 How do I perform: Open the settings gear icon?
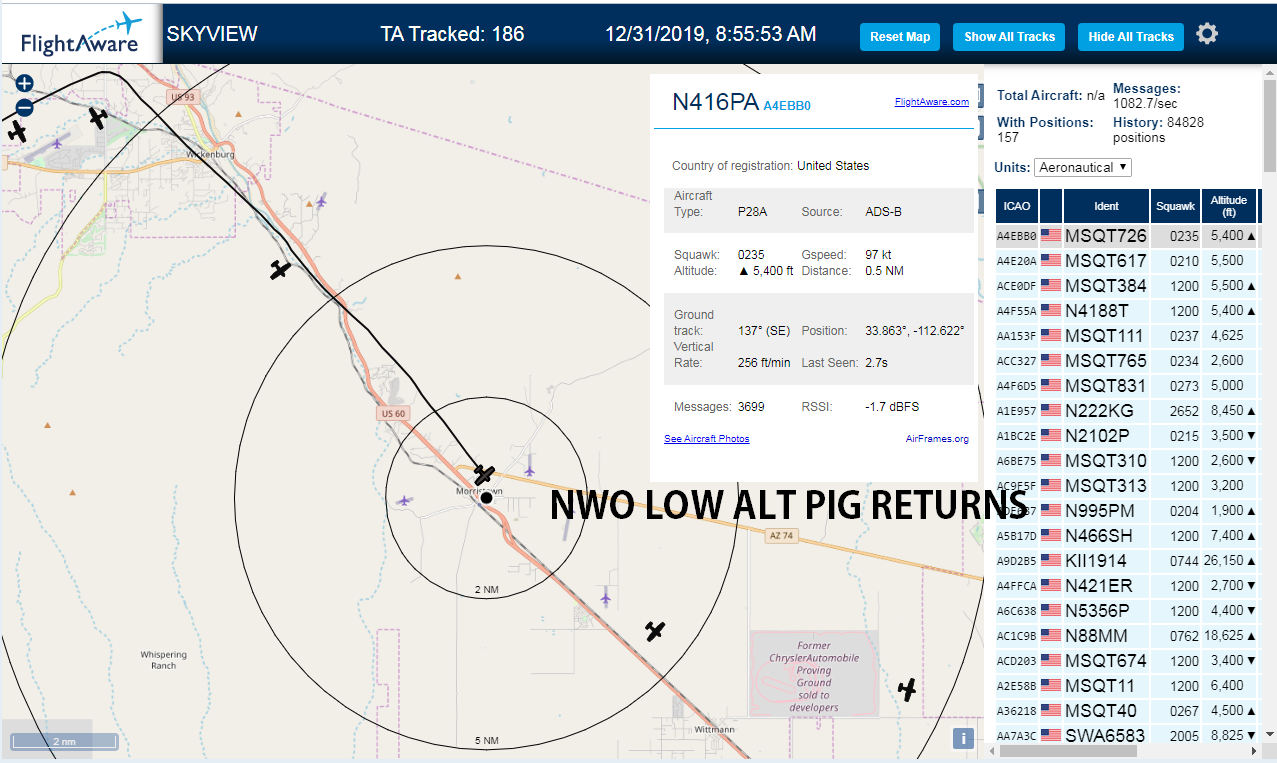point(1207,34)
